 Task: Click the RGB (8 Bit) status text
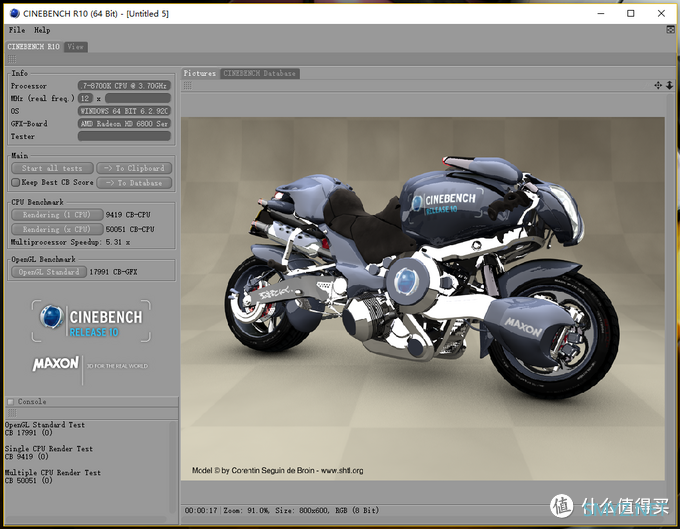(357, 510)
